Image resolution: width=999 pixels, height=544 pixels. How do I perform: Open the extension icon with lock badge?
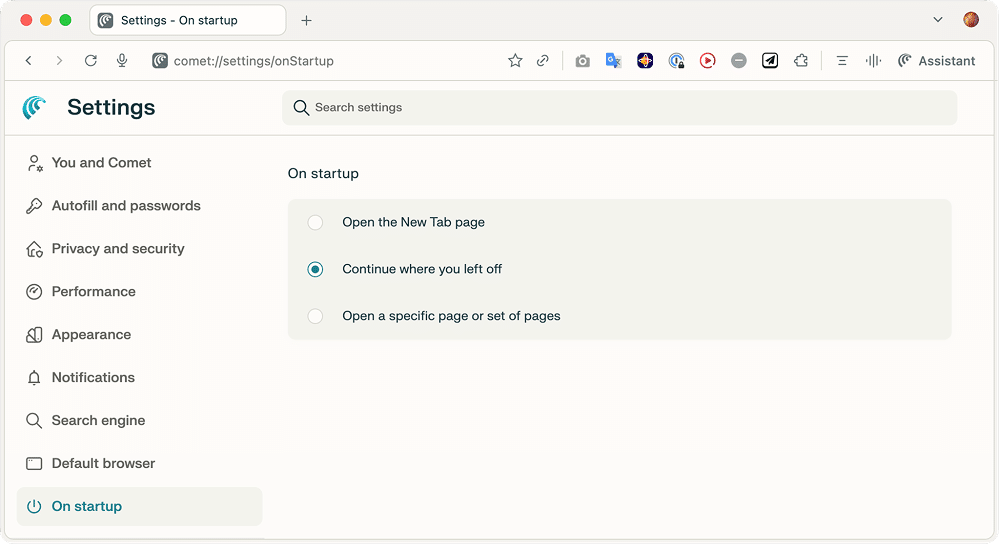(x=676, y=61)
